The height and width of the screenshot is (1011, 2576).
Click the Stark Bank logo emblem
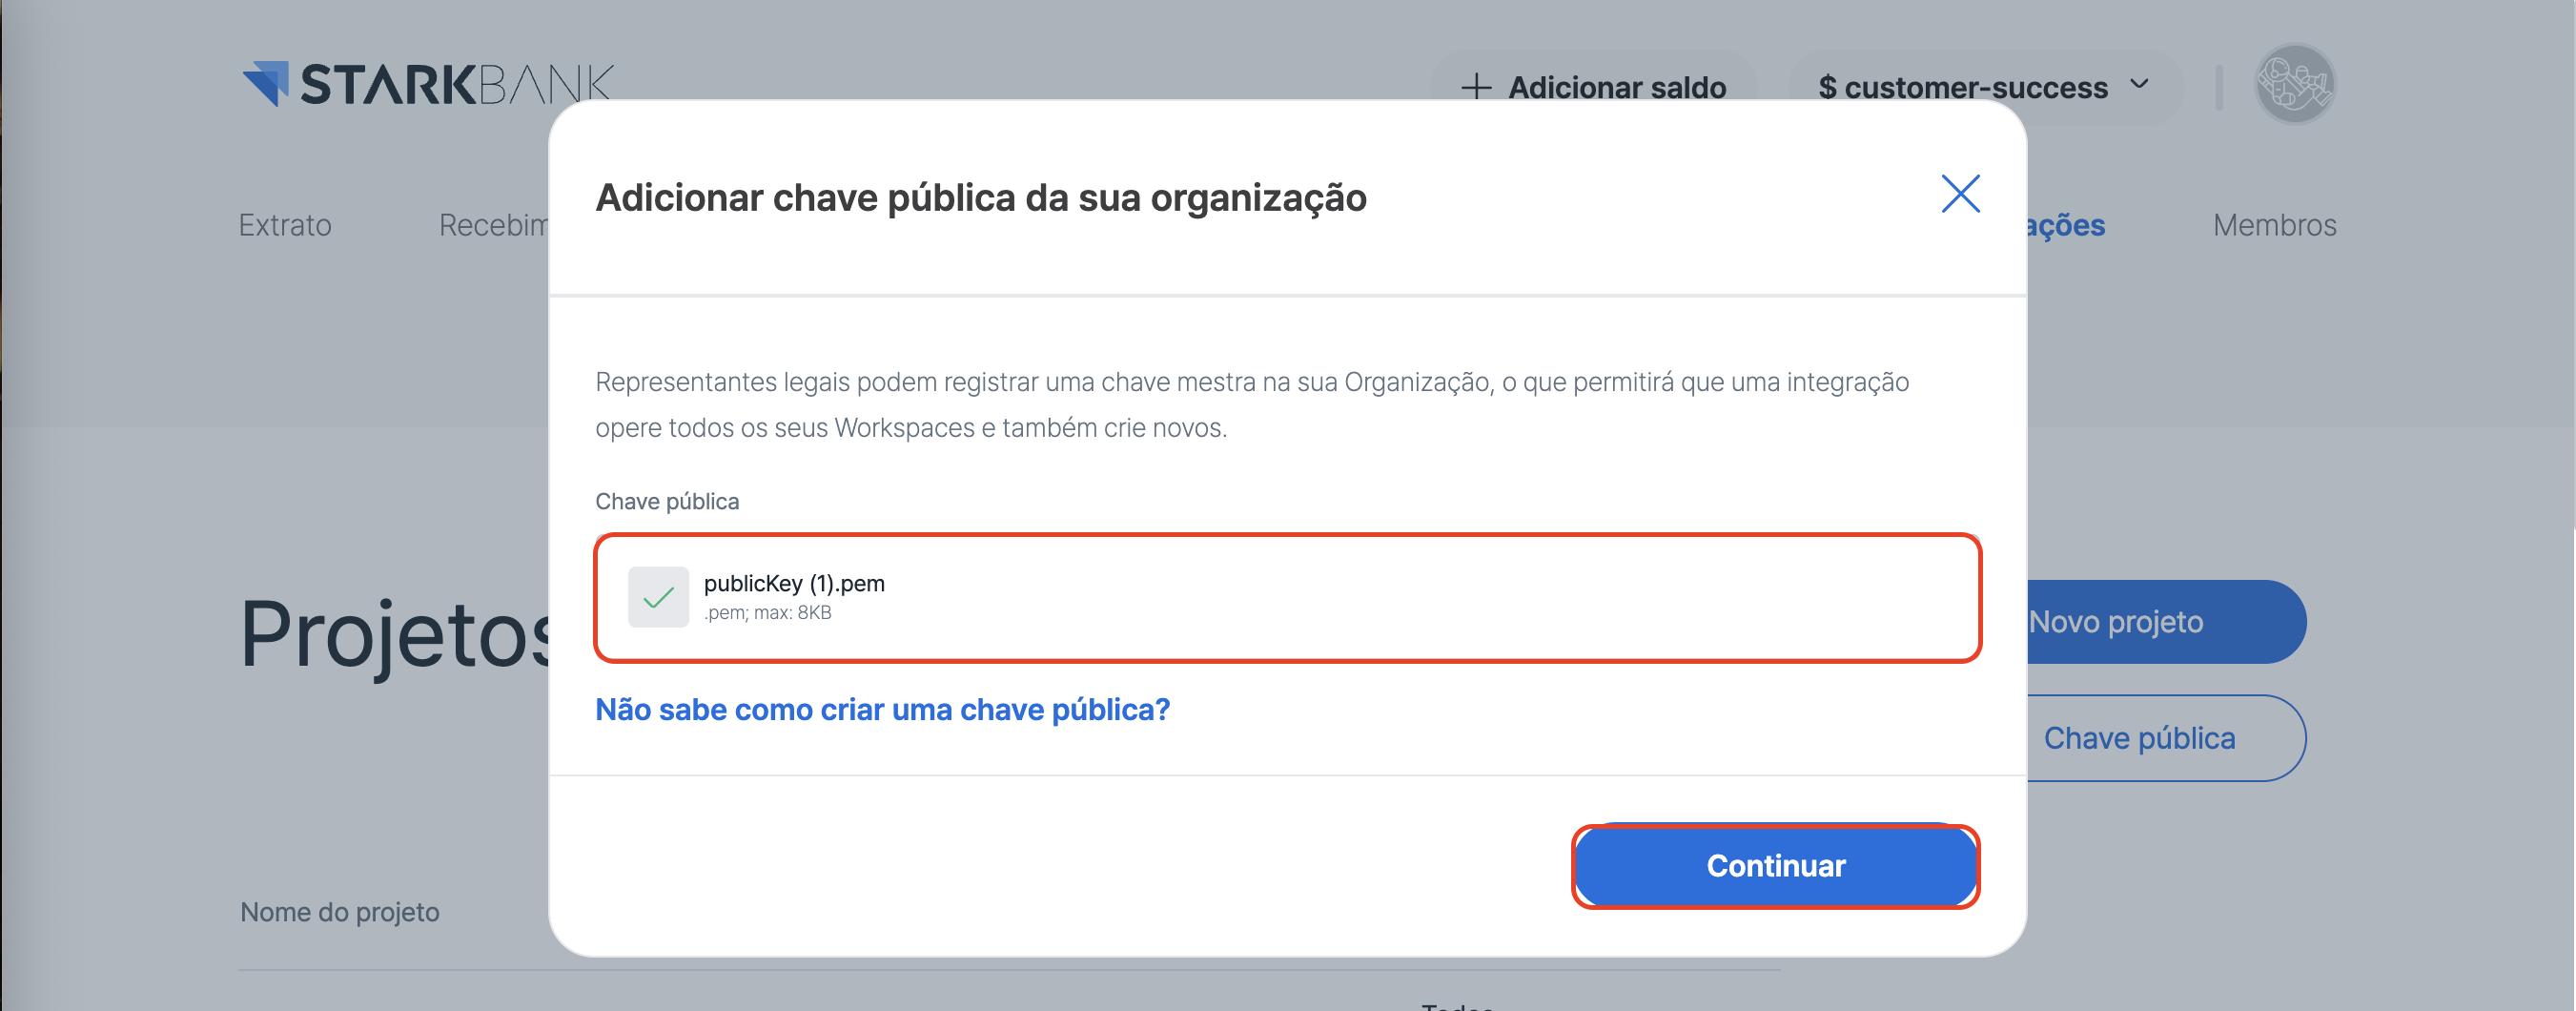266,83
